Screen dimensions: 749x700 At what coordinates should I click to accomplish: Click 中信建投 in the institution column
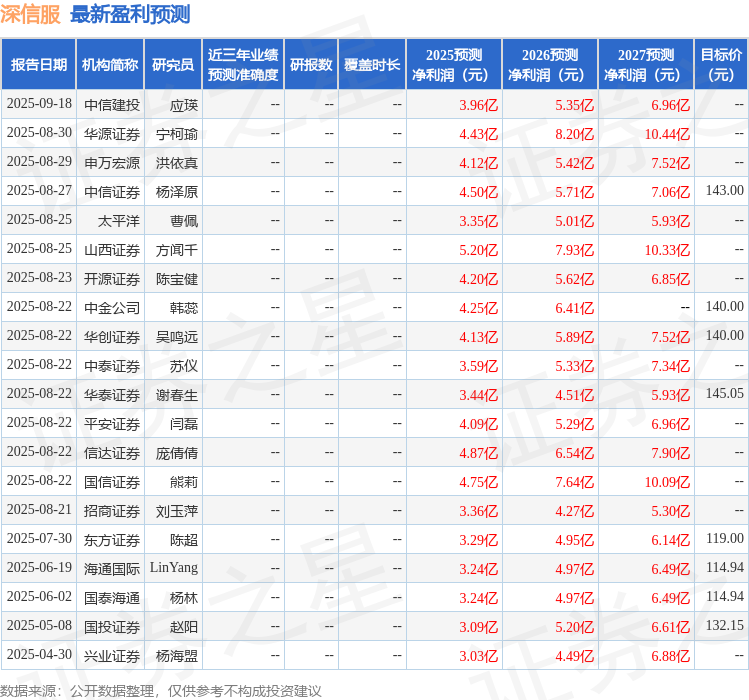pos(112,105)
